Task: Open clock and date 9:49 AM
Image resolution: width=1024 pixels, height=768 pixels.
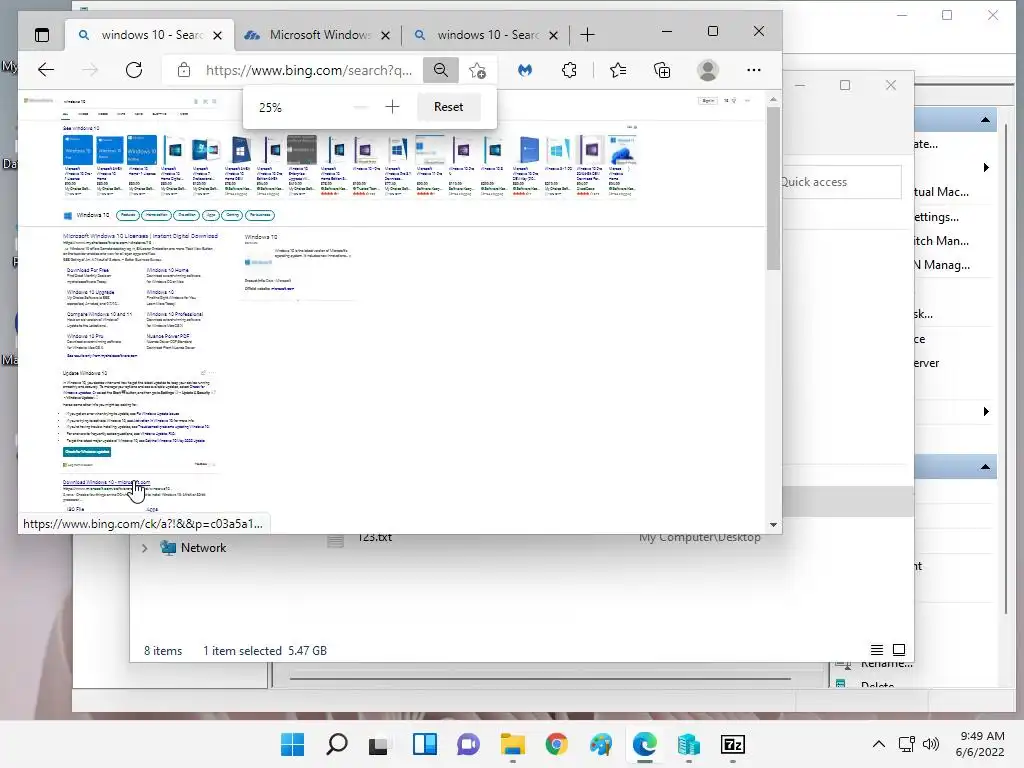Action: point(980,744)
